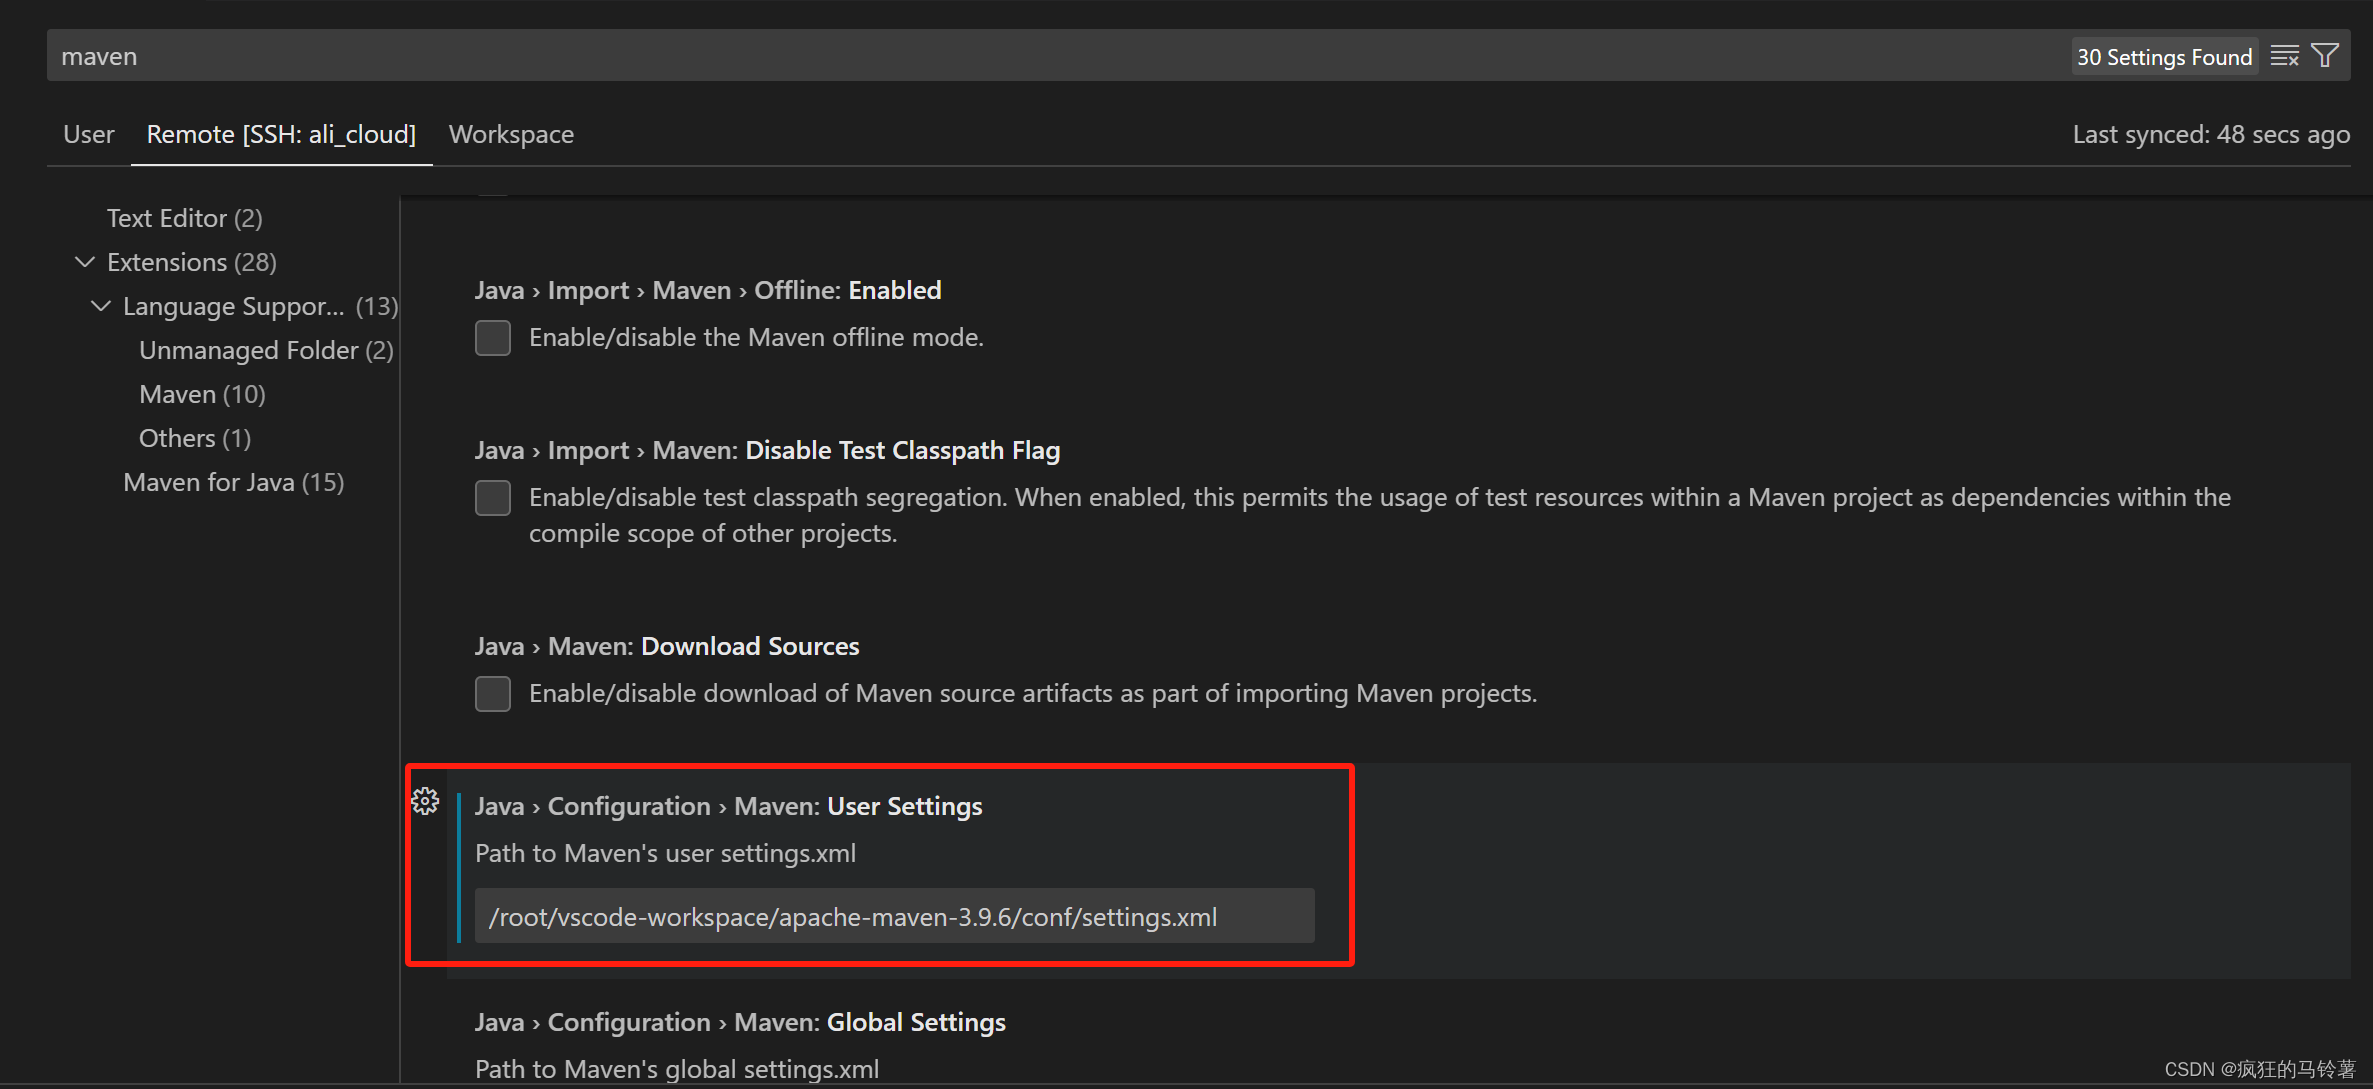This screenshot has height=1089, width=2373.
Task: Click the Last synced status text
Action: tap(2210, 134)
